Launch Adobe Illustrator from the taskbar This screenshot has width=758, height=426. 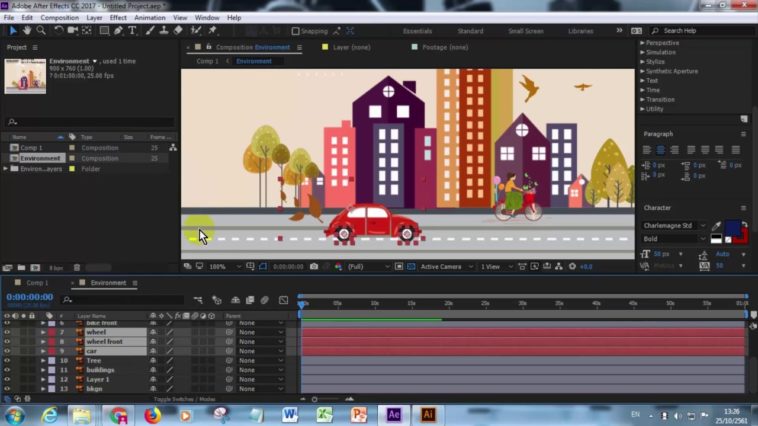(428, 414)
